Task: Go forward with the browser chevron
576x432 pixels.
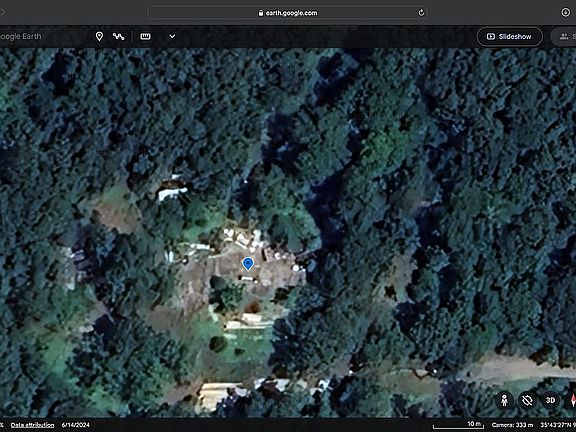Action: pos(3,12)
